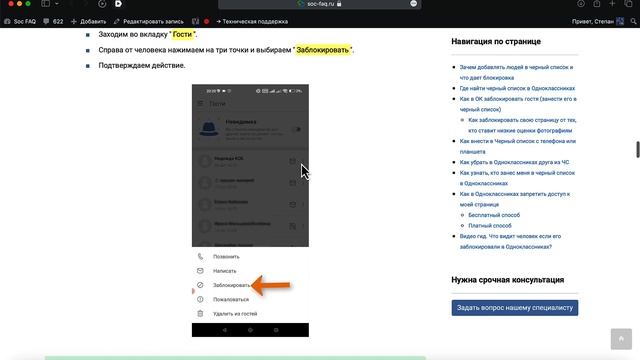Open link Как убрать в Одноклассниках друга из ЧС
Image resolution: width=640 pixels, height=360 pixels.
coord(514,162)
